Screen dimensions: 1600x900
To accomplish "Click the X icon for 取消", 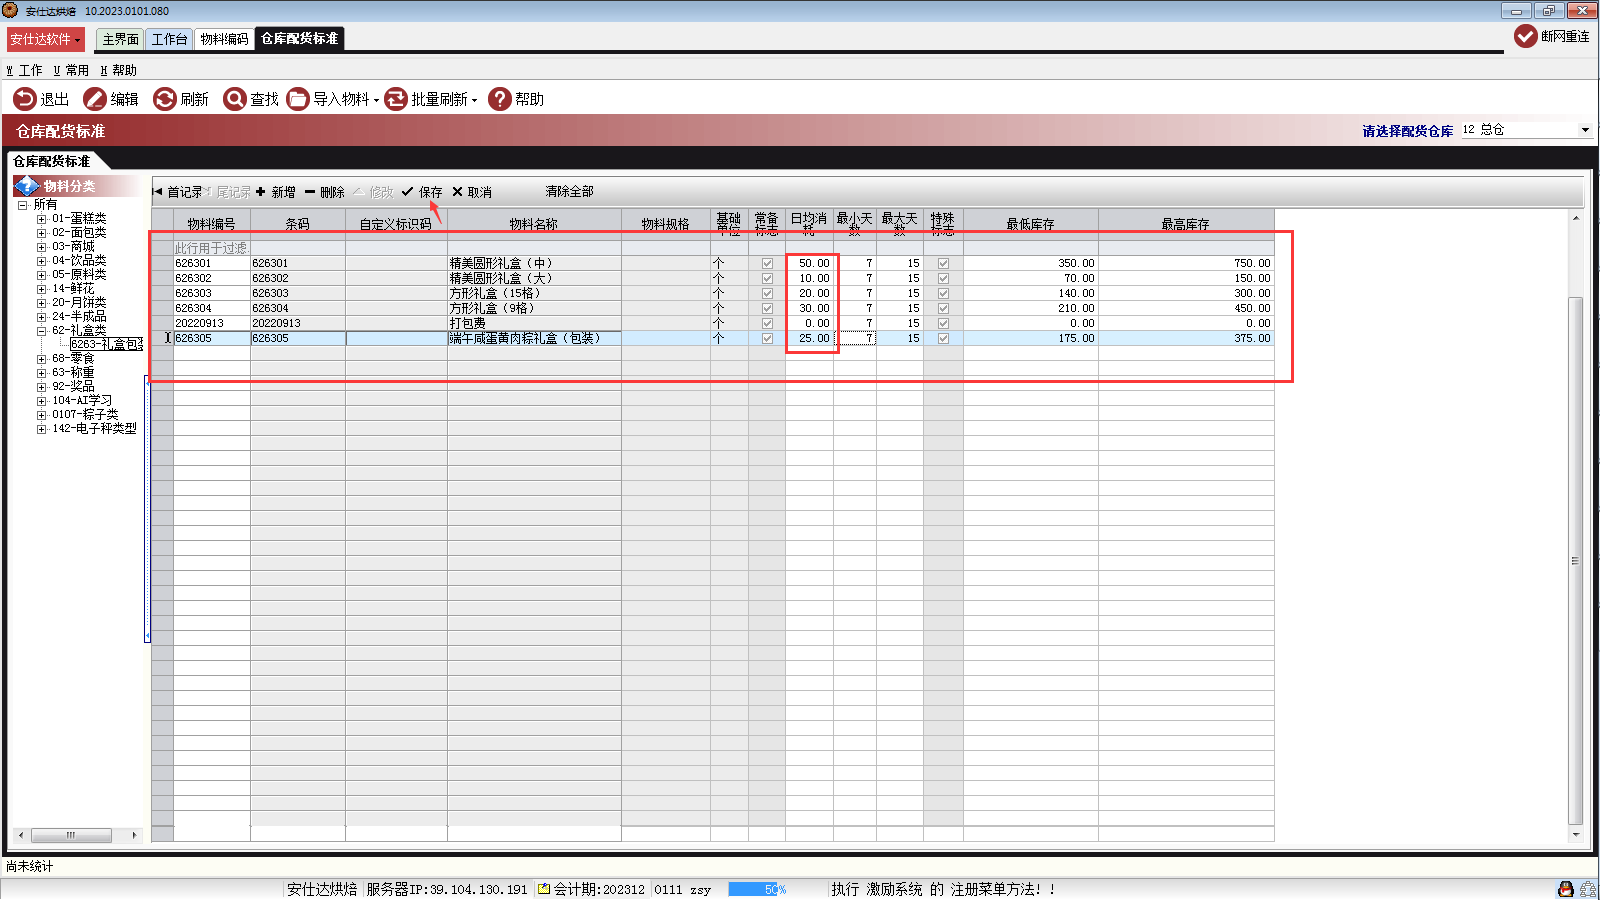I will [458, 192].
